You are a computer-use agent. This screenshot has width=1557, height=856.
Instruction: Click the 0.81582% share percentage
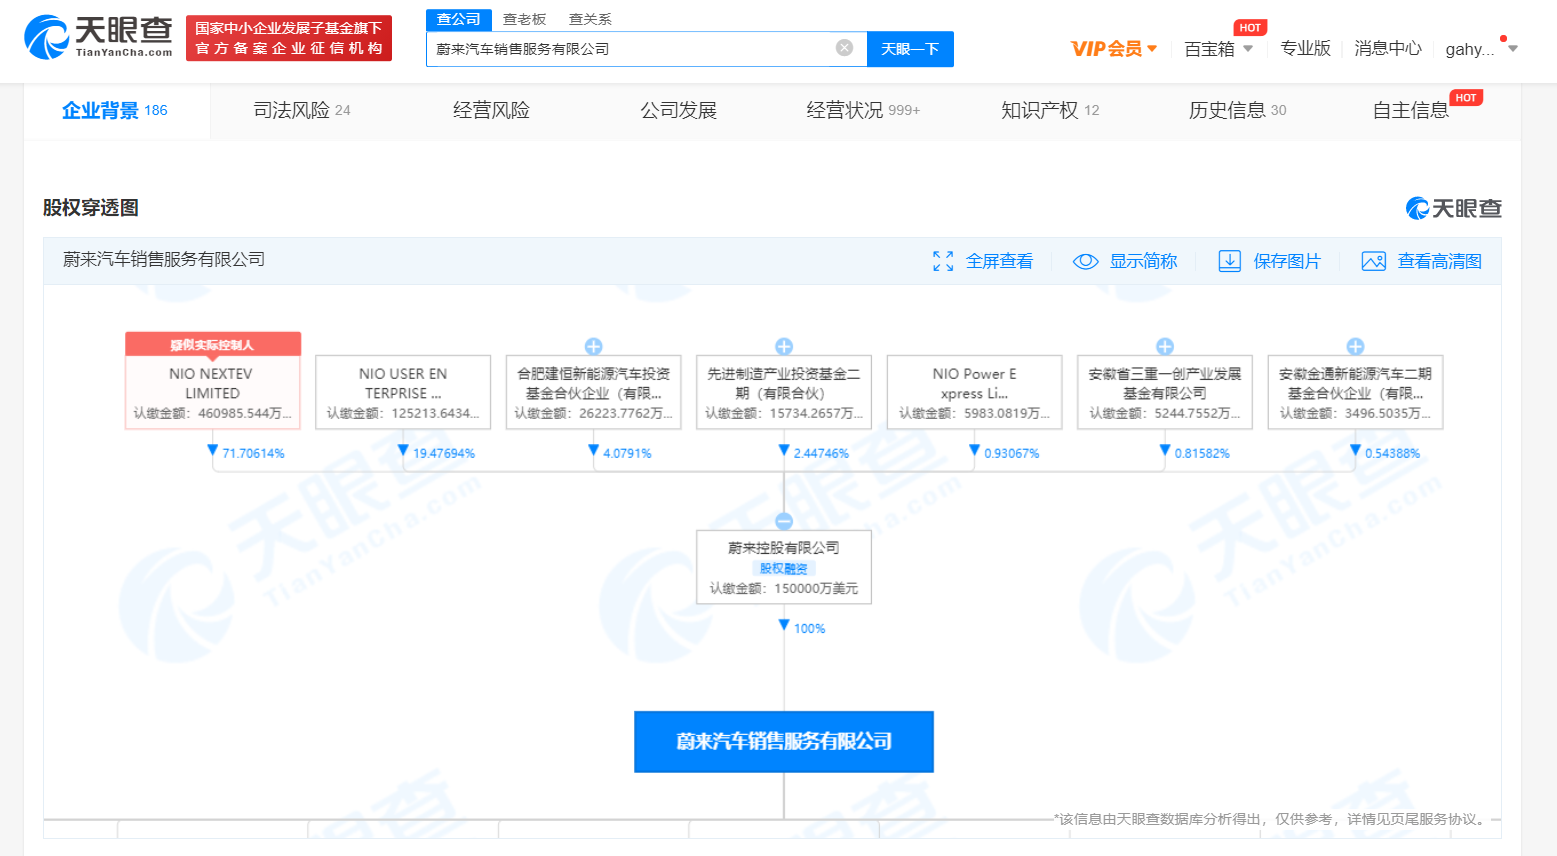tap(1202, 453)
